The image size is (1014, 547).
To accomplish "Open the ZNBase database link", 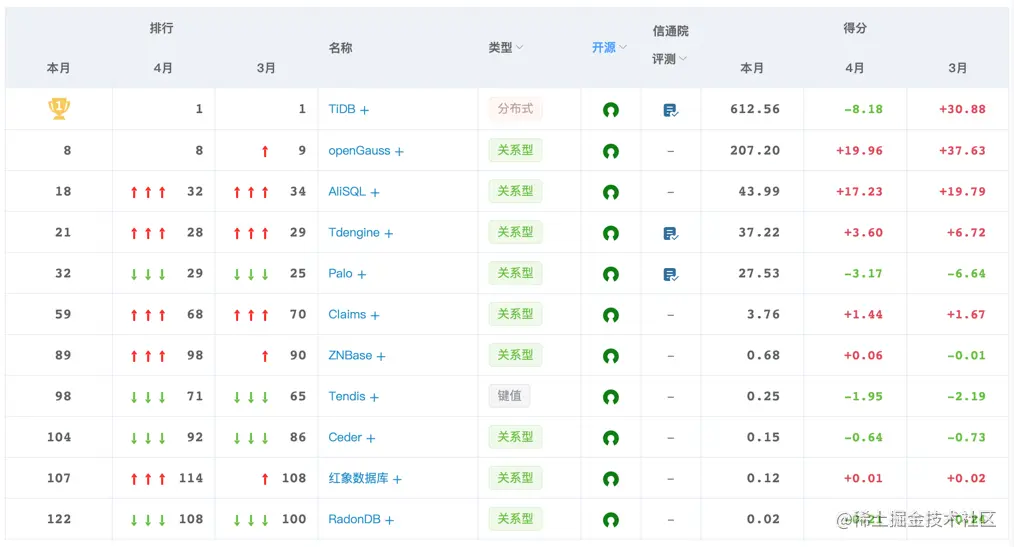I will [350, 356].
